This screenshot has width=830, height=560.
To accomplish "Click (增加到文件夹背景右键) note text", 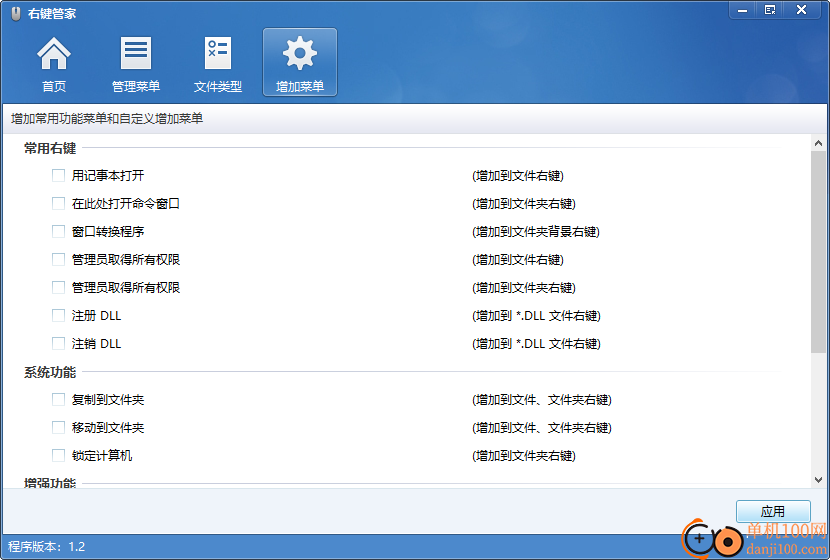I will click(536, 232).
